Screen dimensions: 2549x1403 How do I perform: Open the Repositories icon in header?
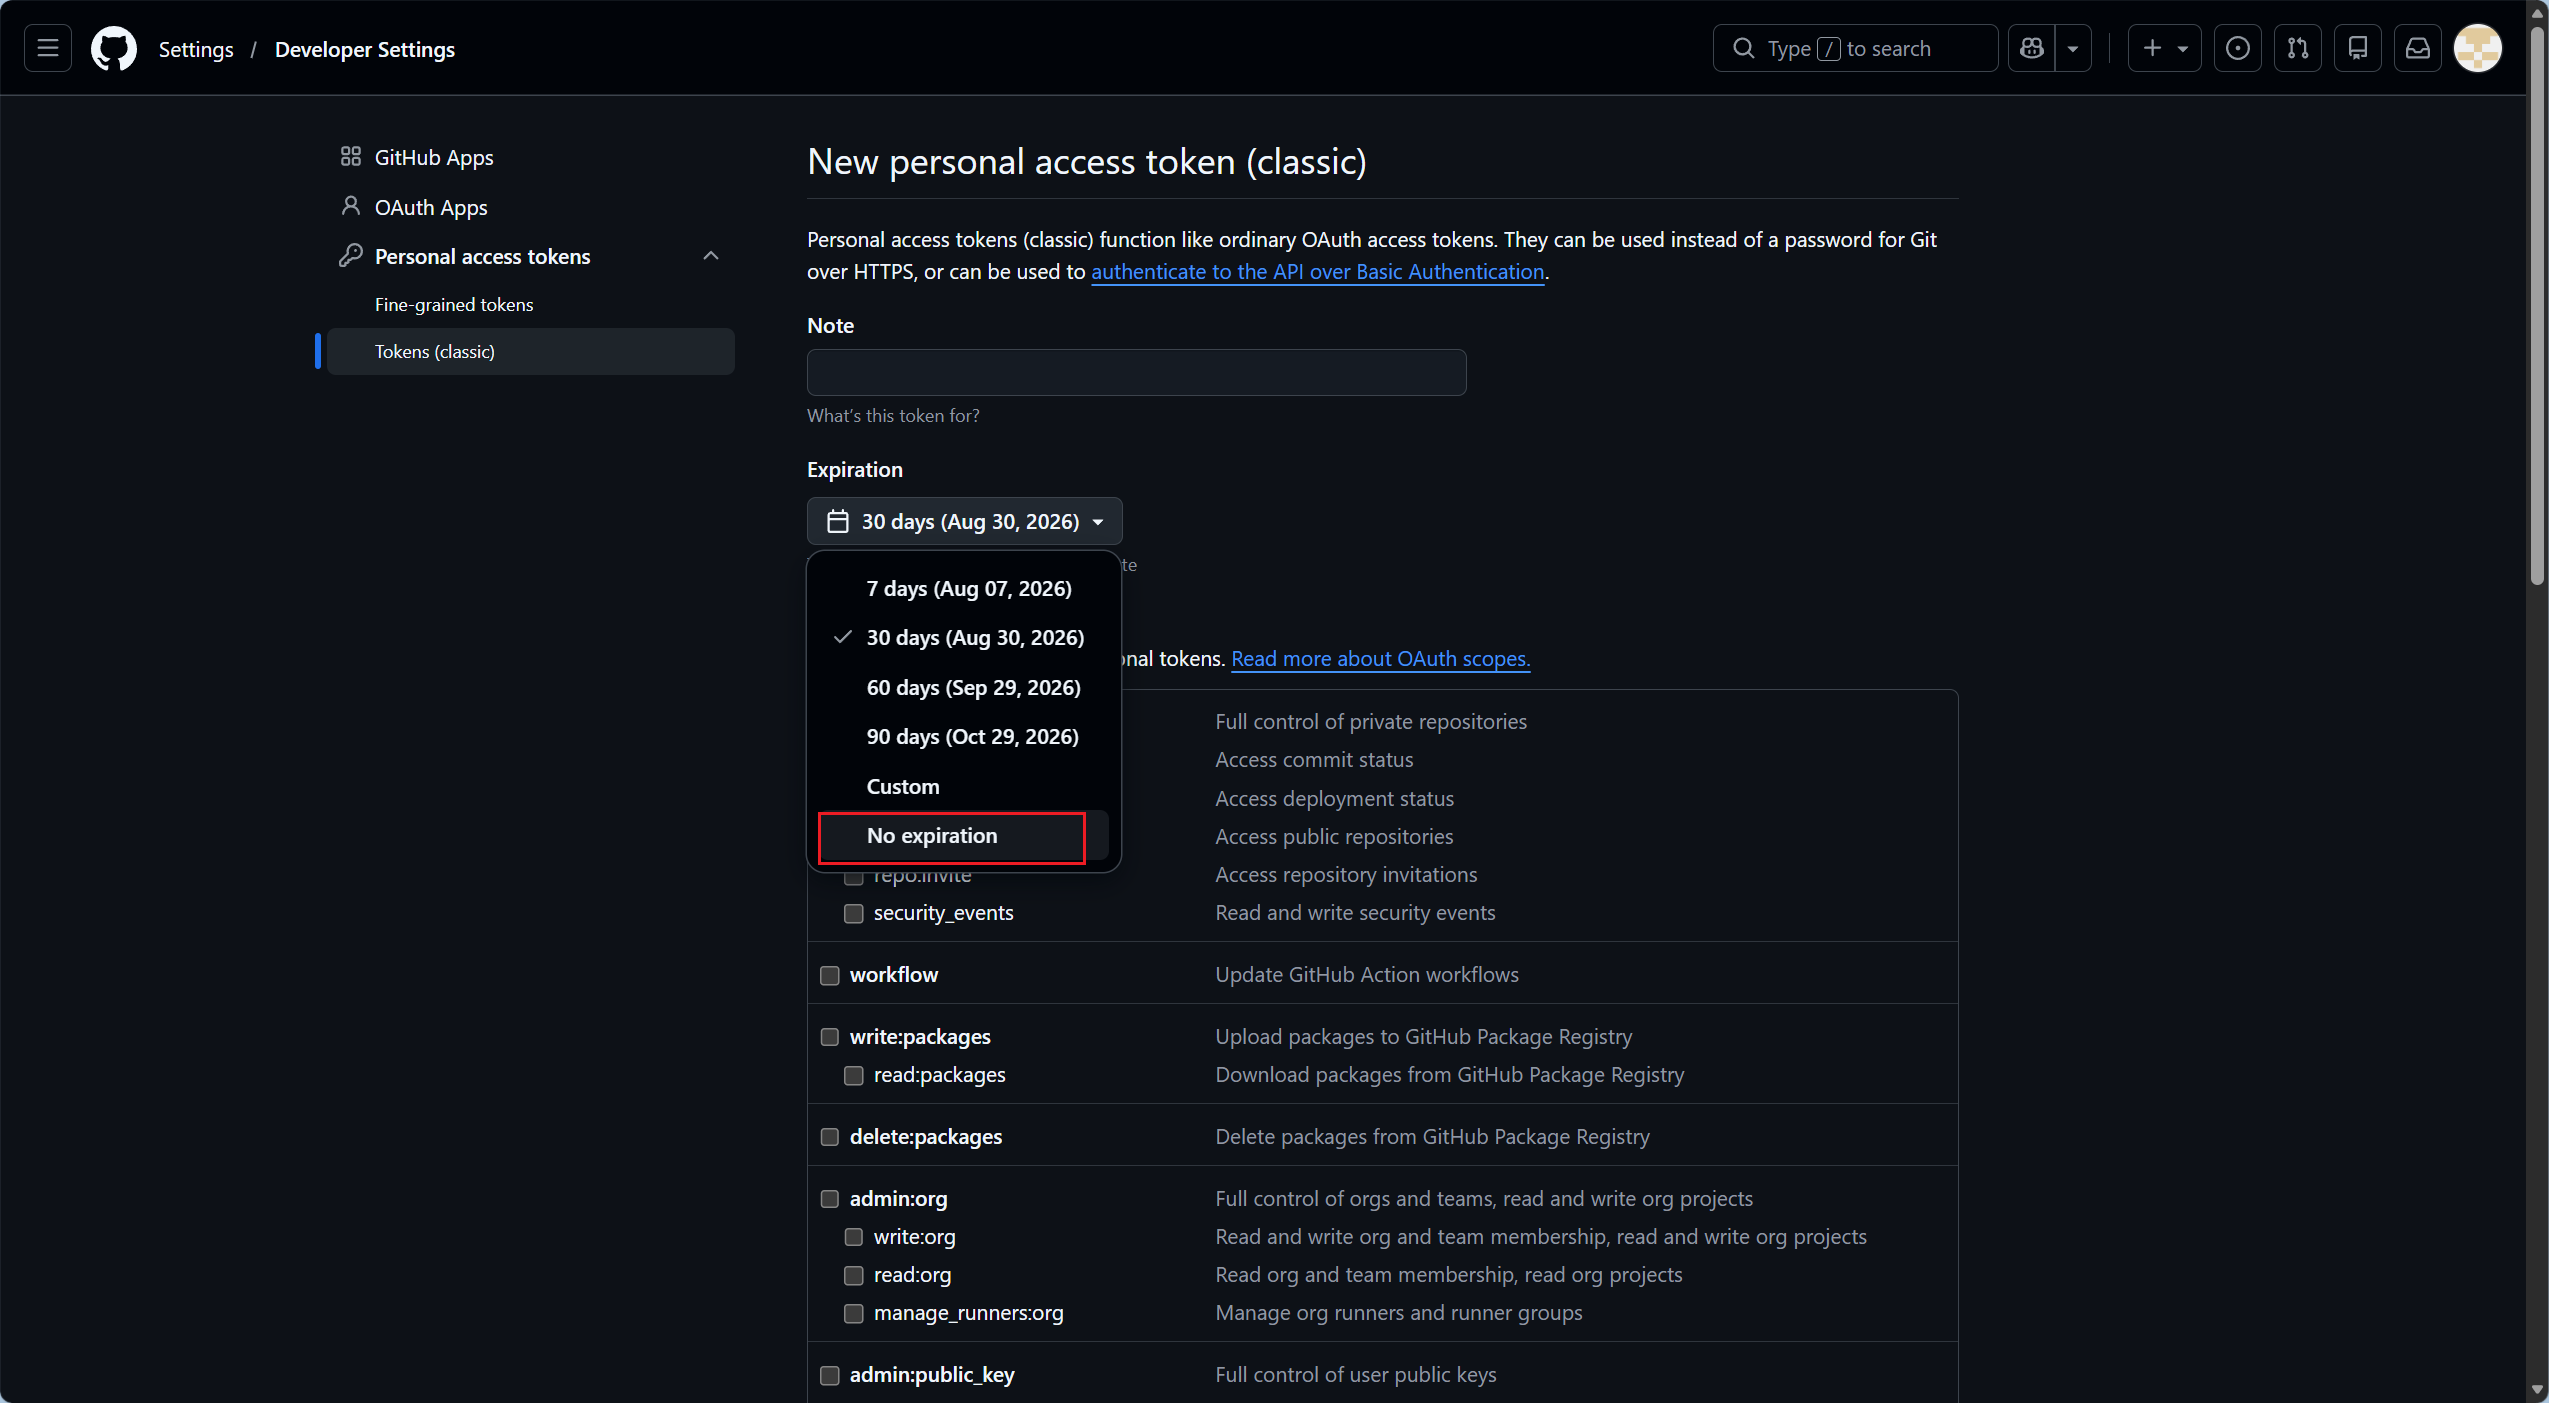tap(2358, 48)
